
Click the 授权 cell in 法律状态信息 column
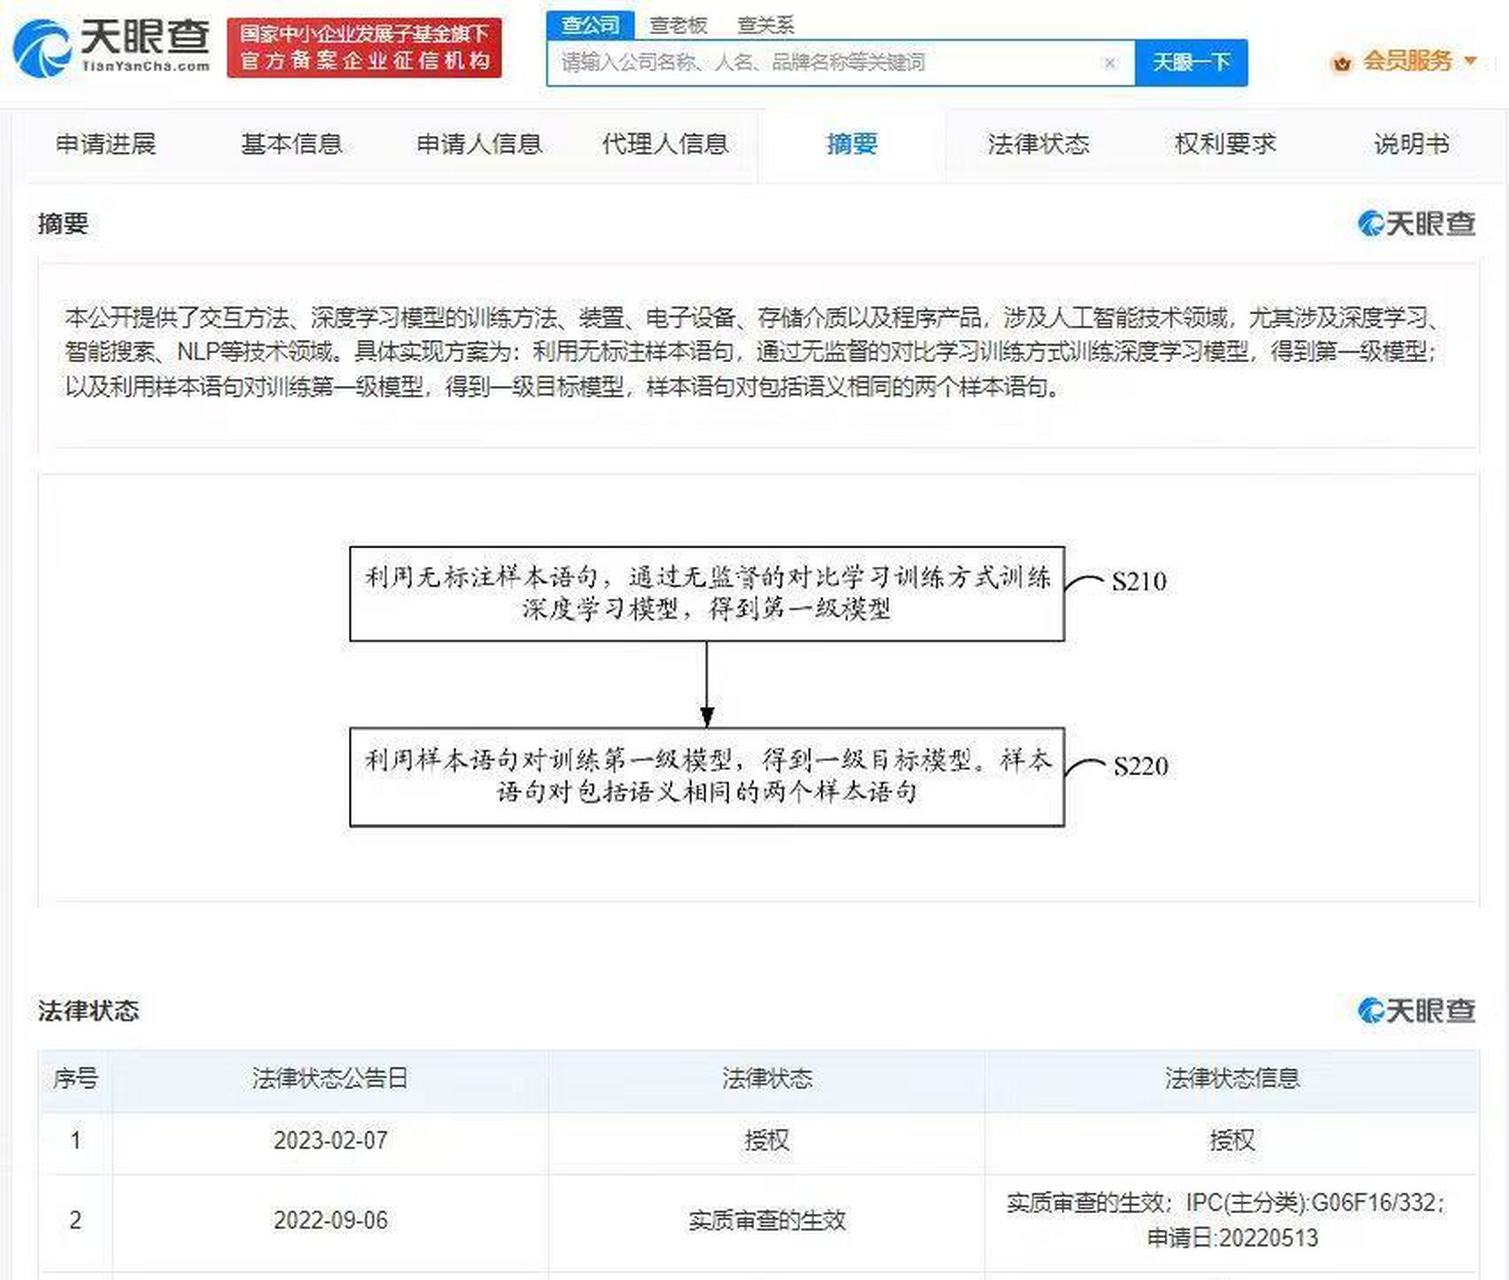[x=1232, y=1140]
